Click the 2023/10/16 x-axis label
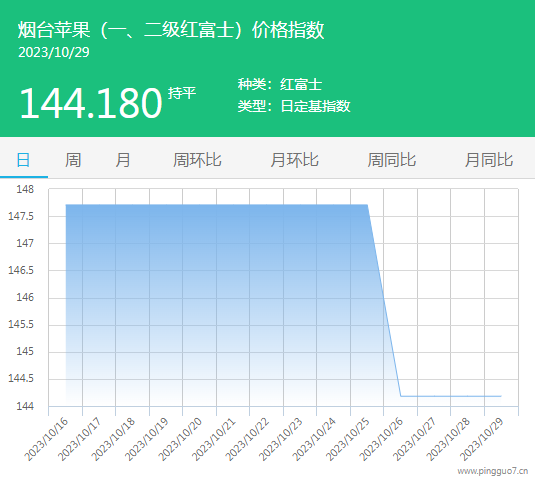Screen dimensions: 535x482 (x=46, y=439)
